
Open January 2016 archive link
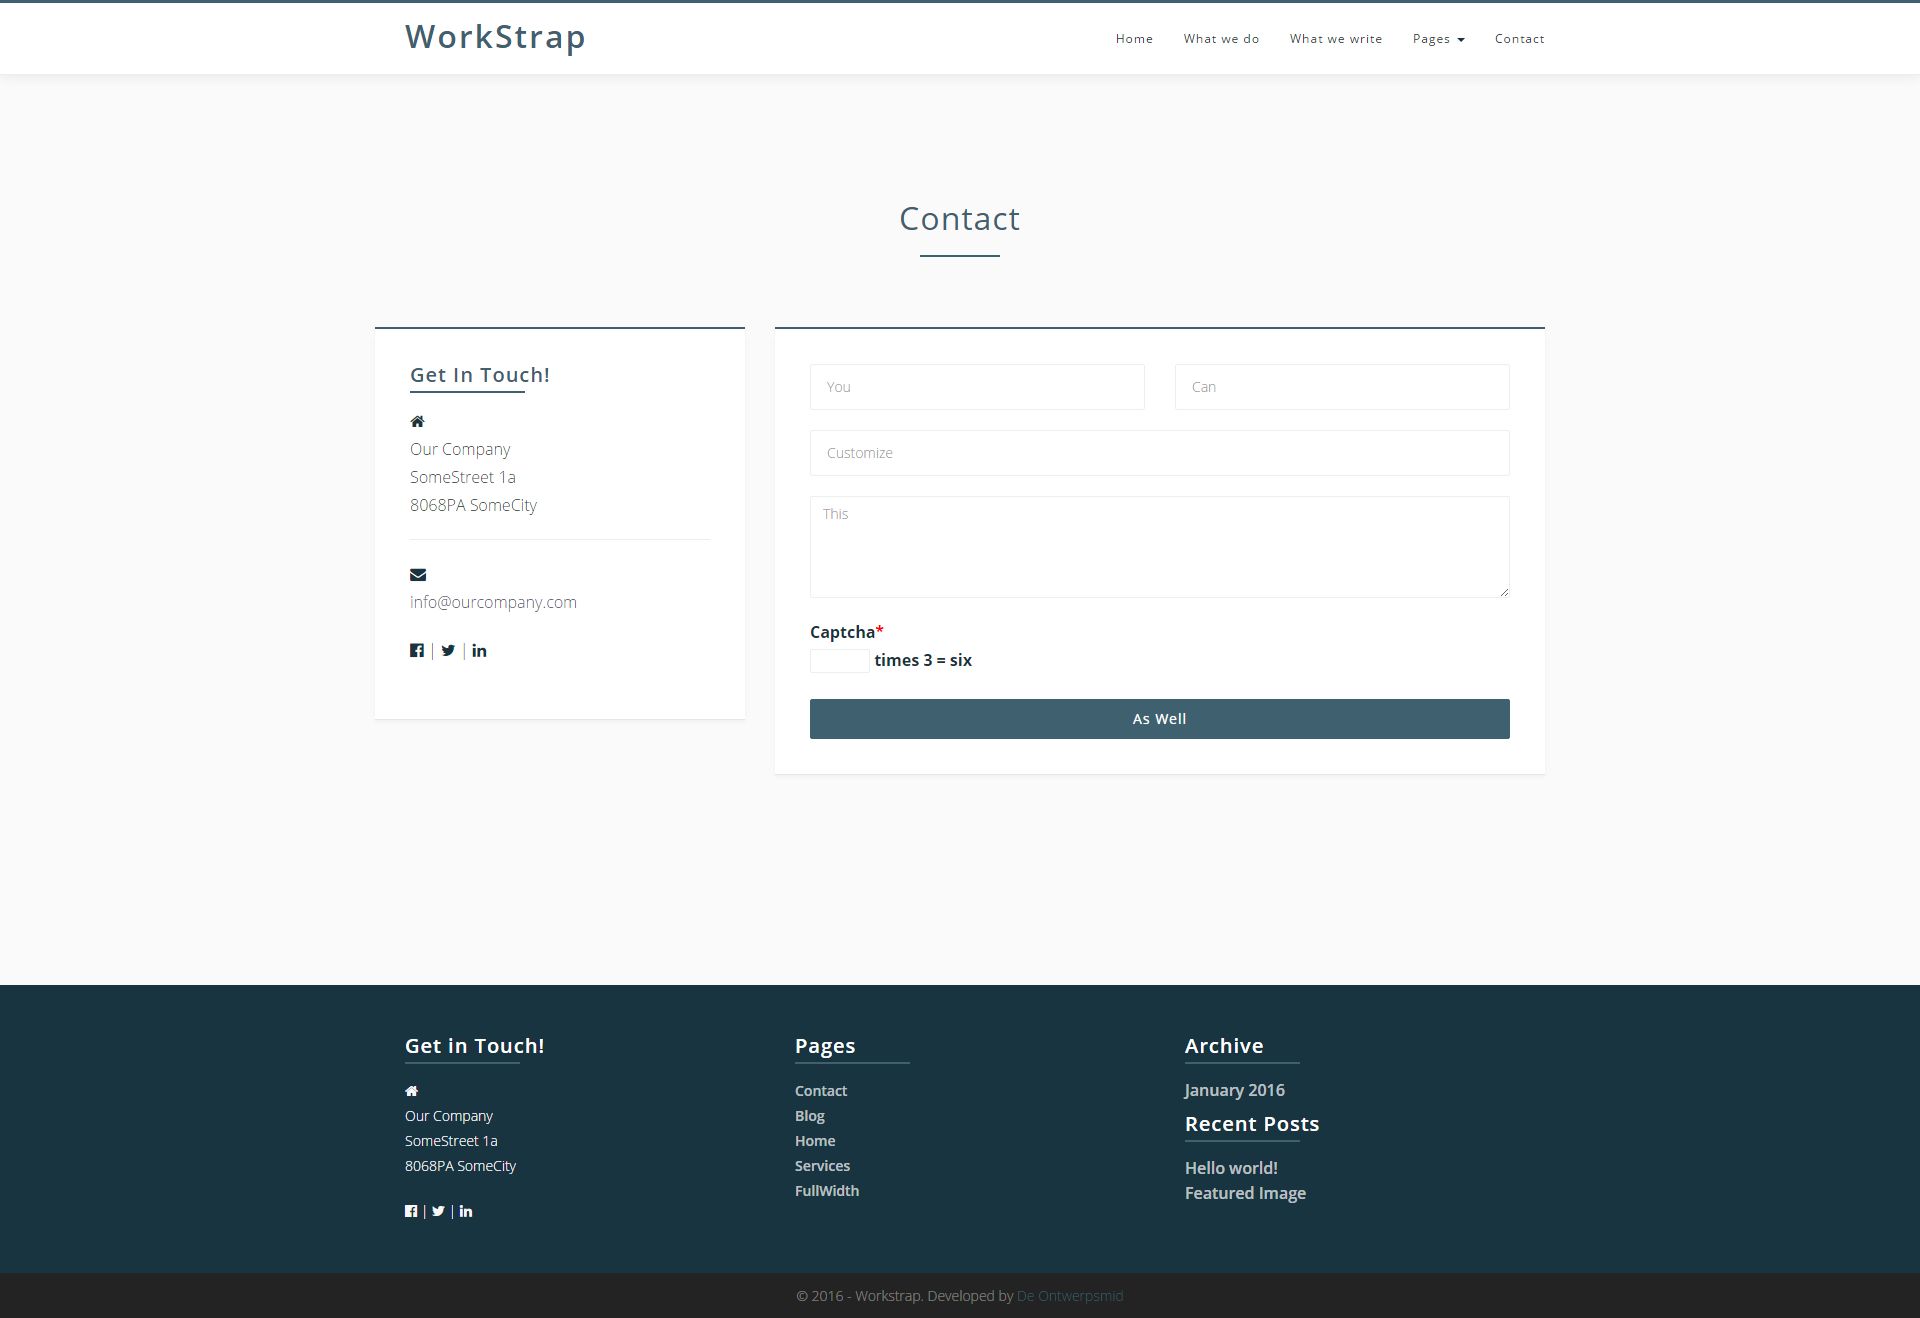(1234, 1090)
